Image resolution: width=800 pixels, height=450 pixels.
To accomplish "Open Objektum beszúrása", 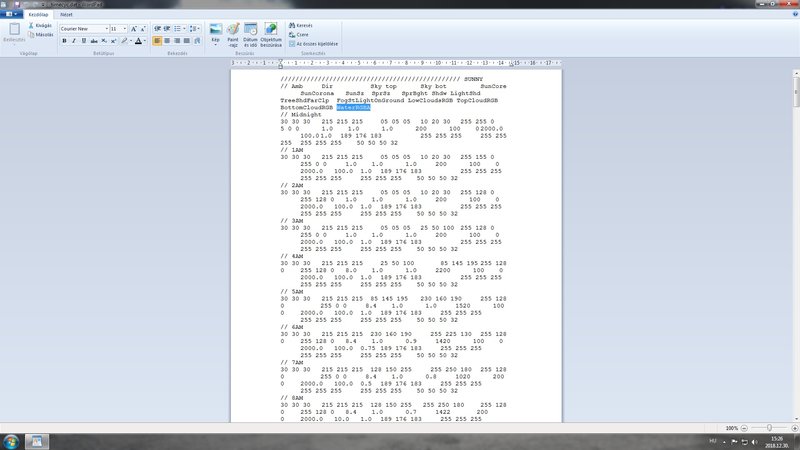I will pos(271,34).
